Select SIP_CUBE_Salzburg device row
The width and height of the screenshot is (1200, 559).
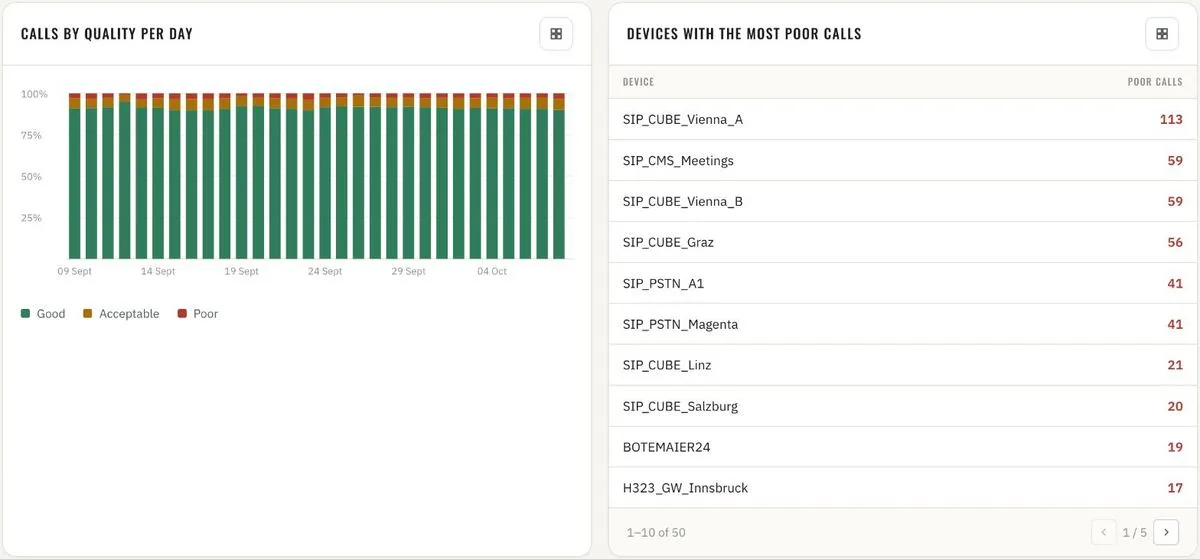click(903, 406)
